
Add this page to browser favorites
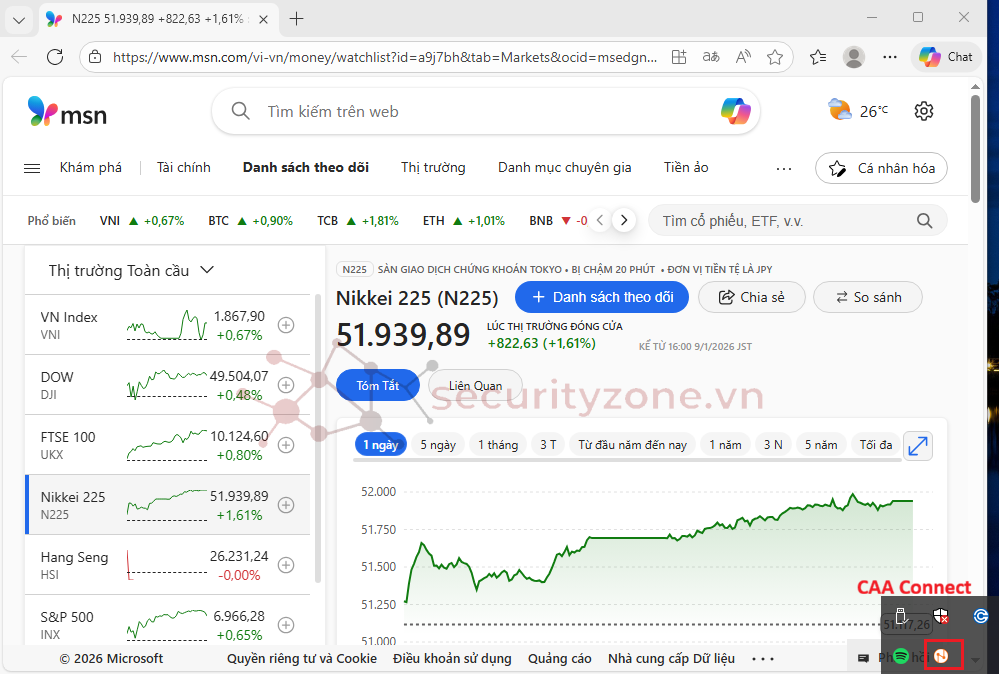coord(774,57)
